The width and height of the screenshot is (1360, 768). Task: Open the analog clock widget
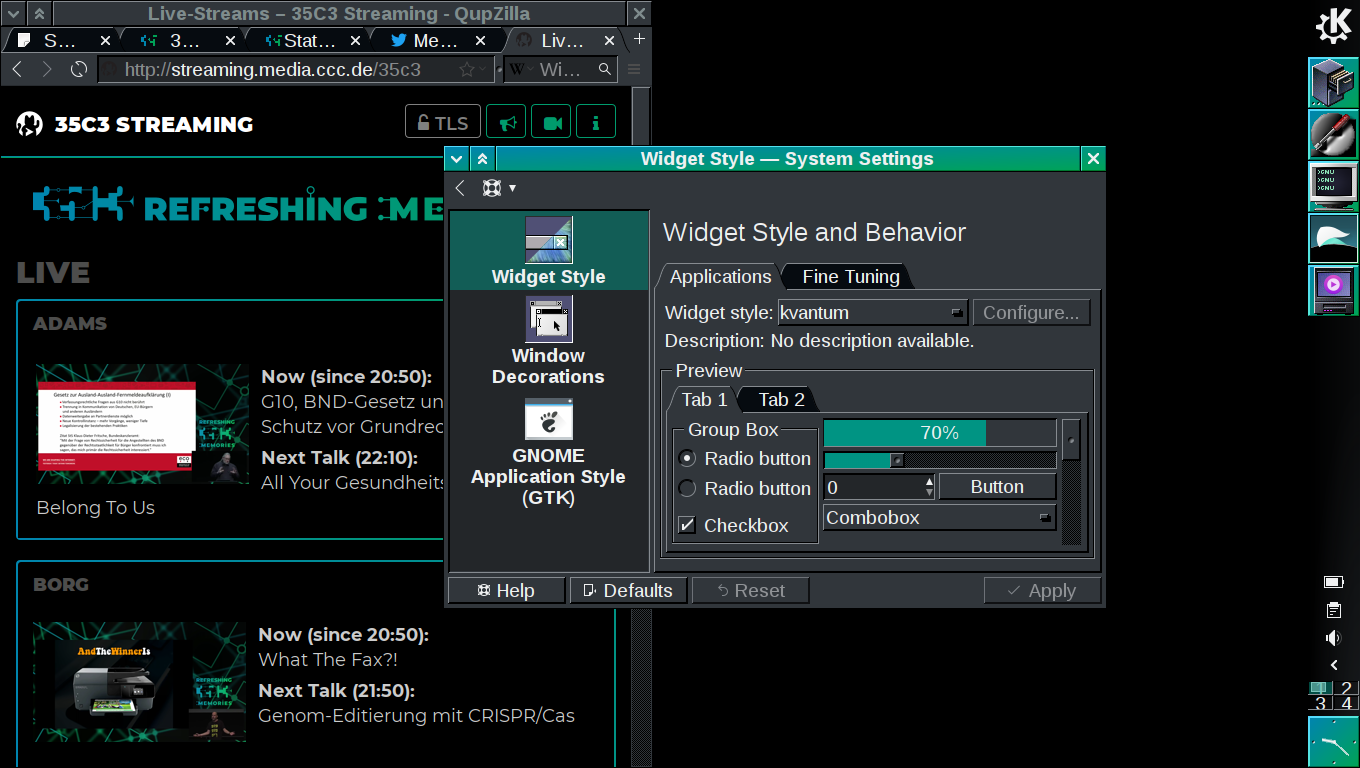click(x=1334, y=742)
